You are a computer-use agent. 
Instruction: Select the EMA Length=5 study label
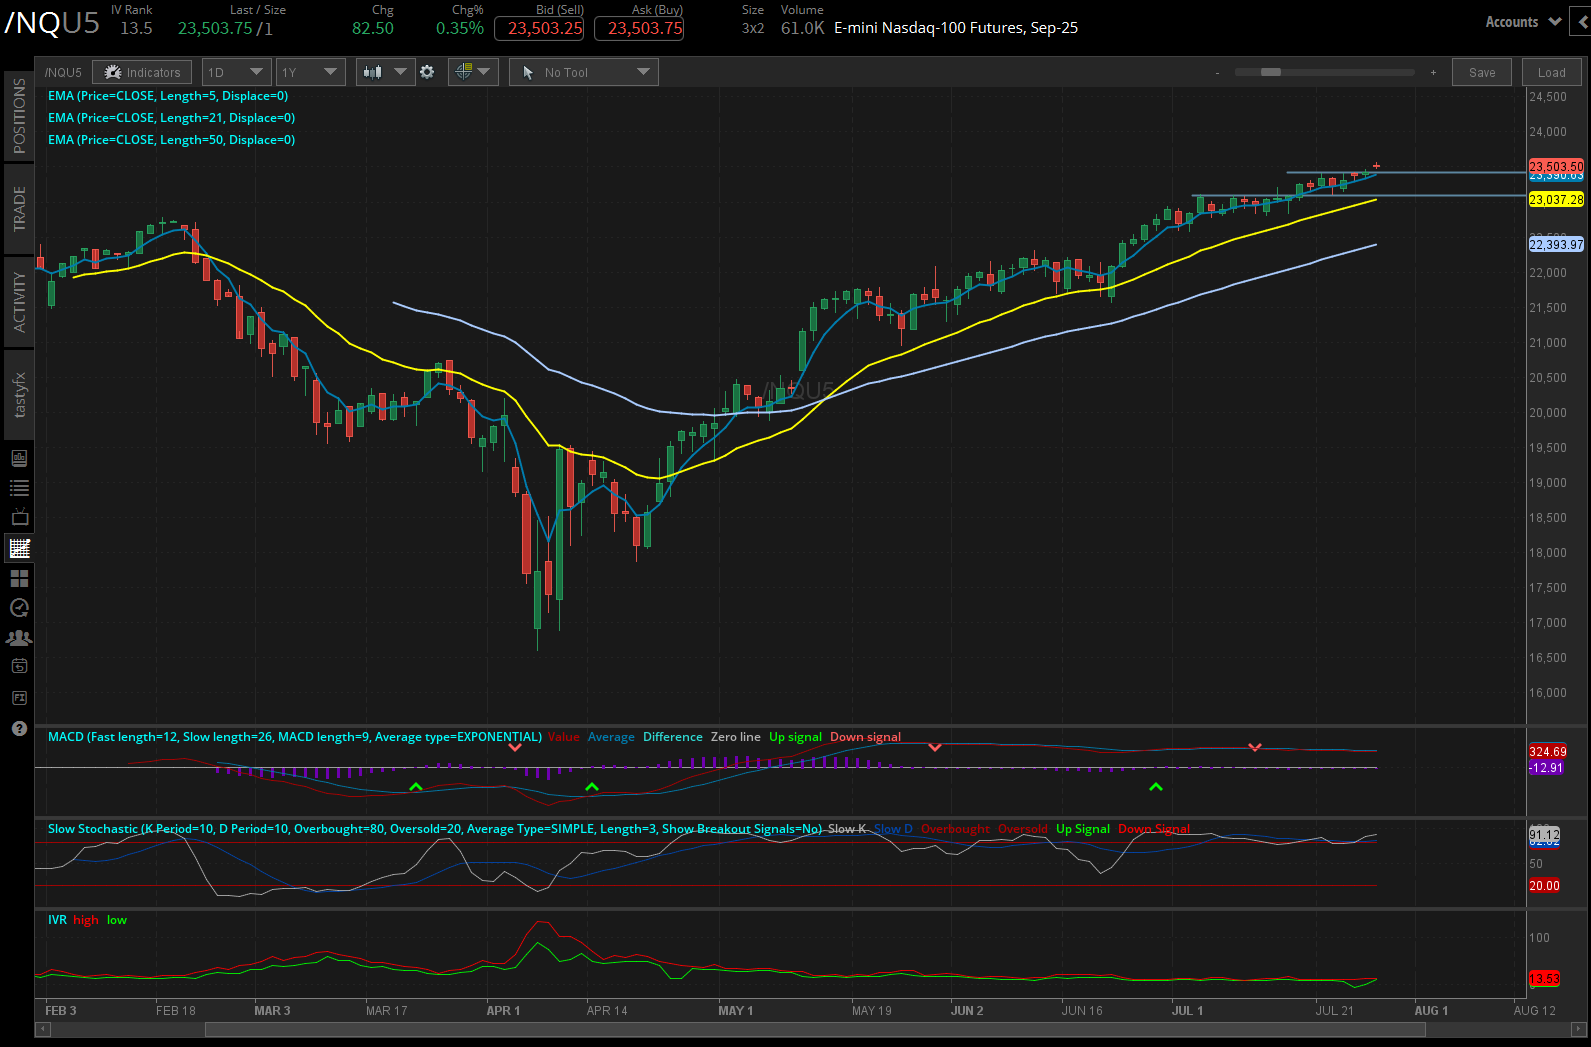click(x=168, y=96)
